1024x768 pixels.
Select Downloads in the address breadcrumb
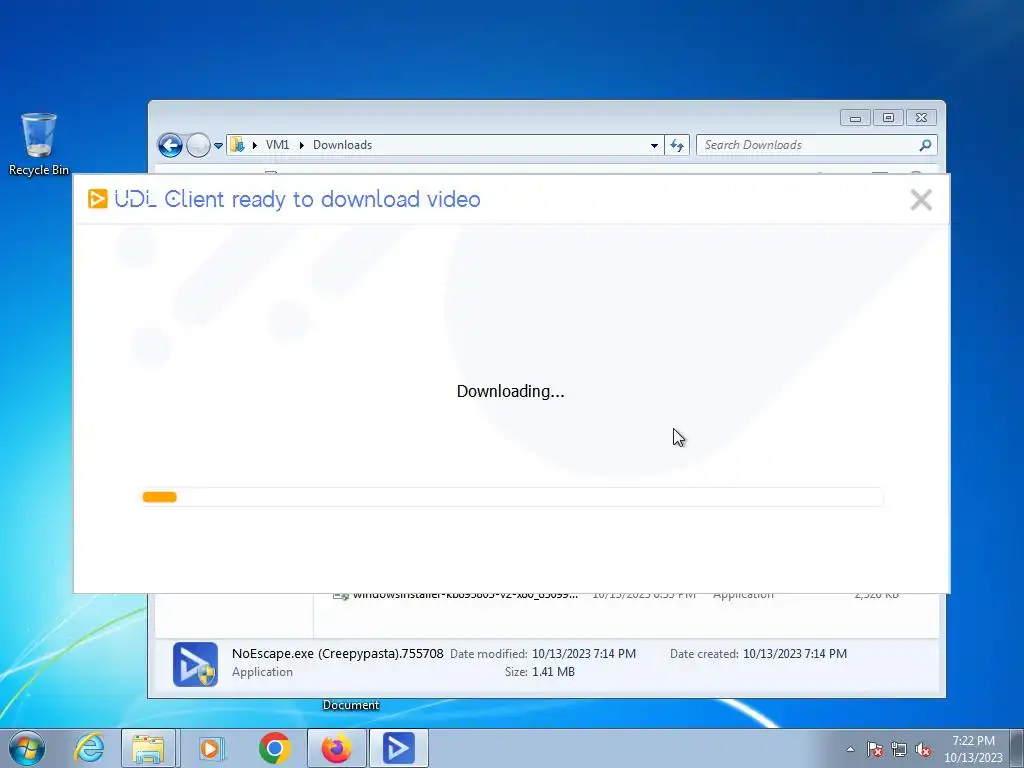pos(342,145)
